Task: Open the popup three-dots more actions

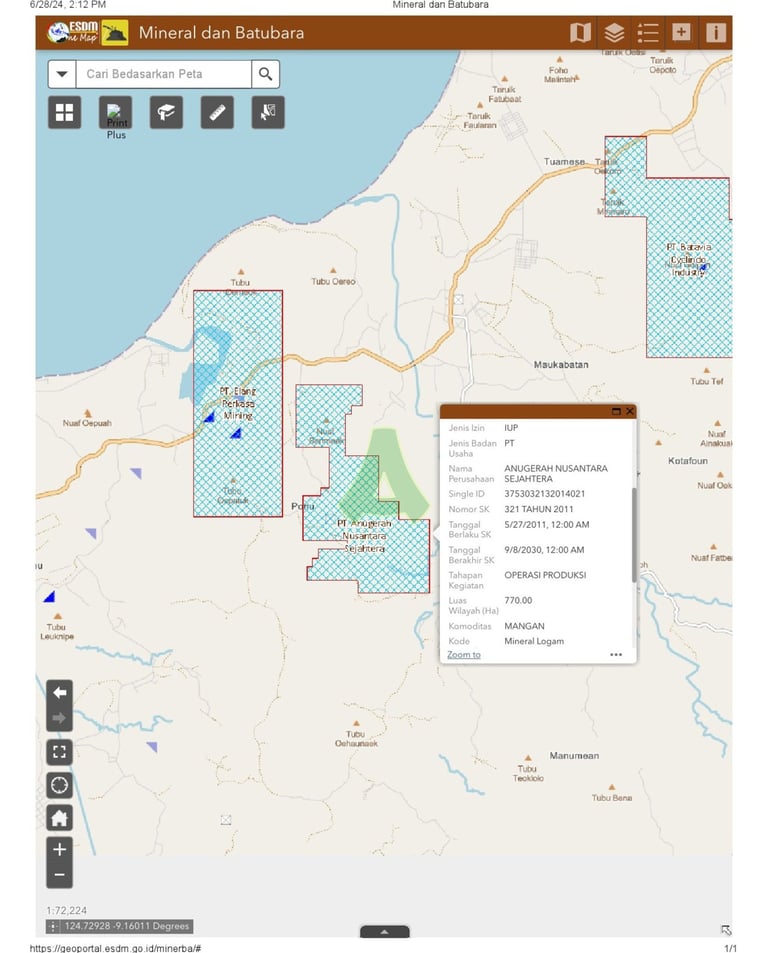Action: (616, 655)
